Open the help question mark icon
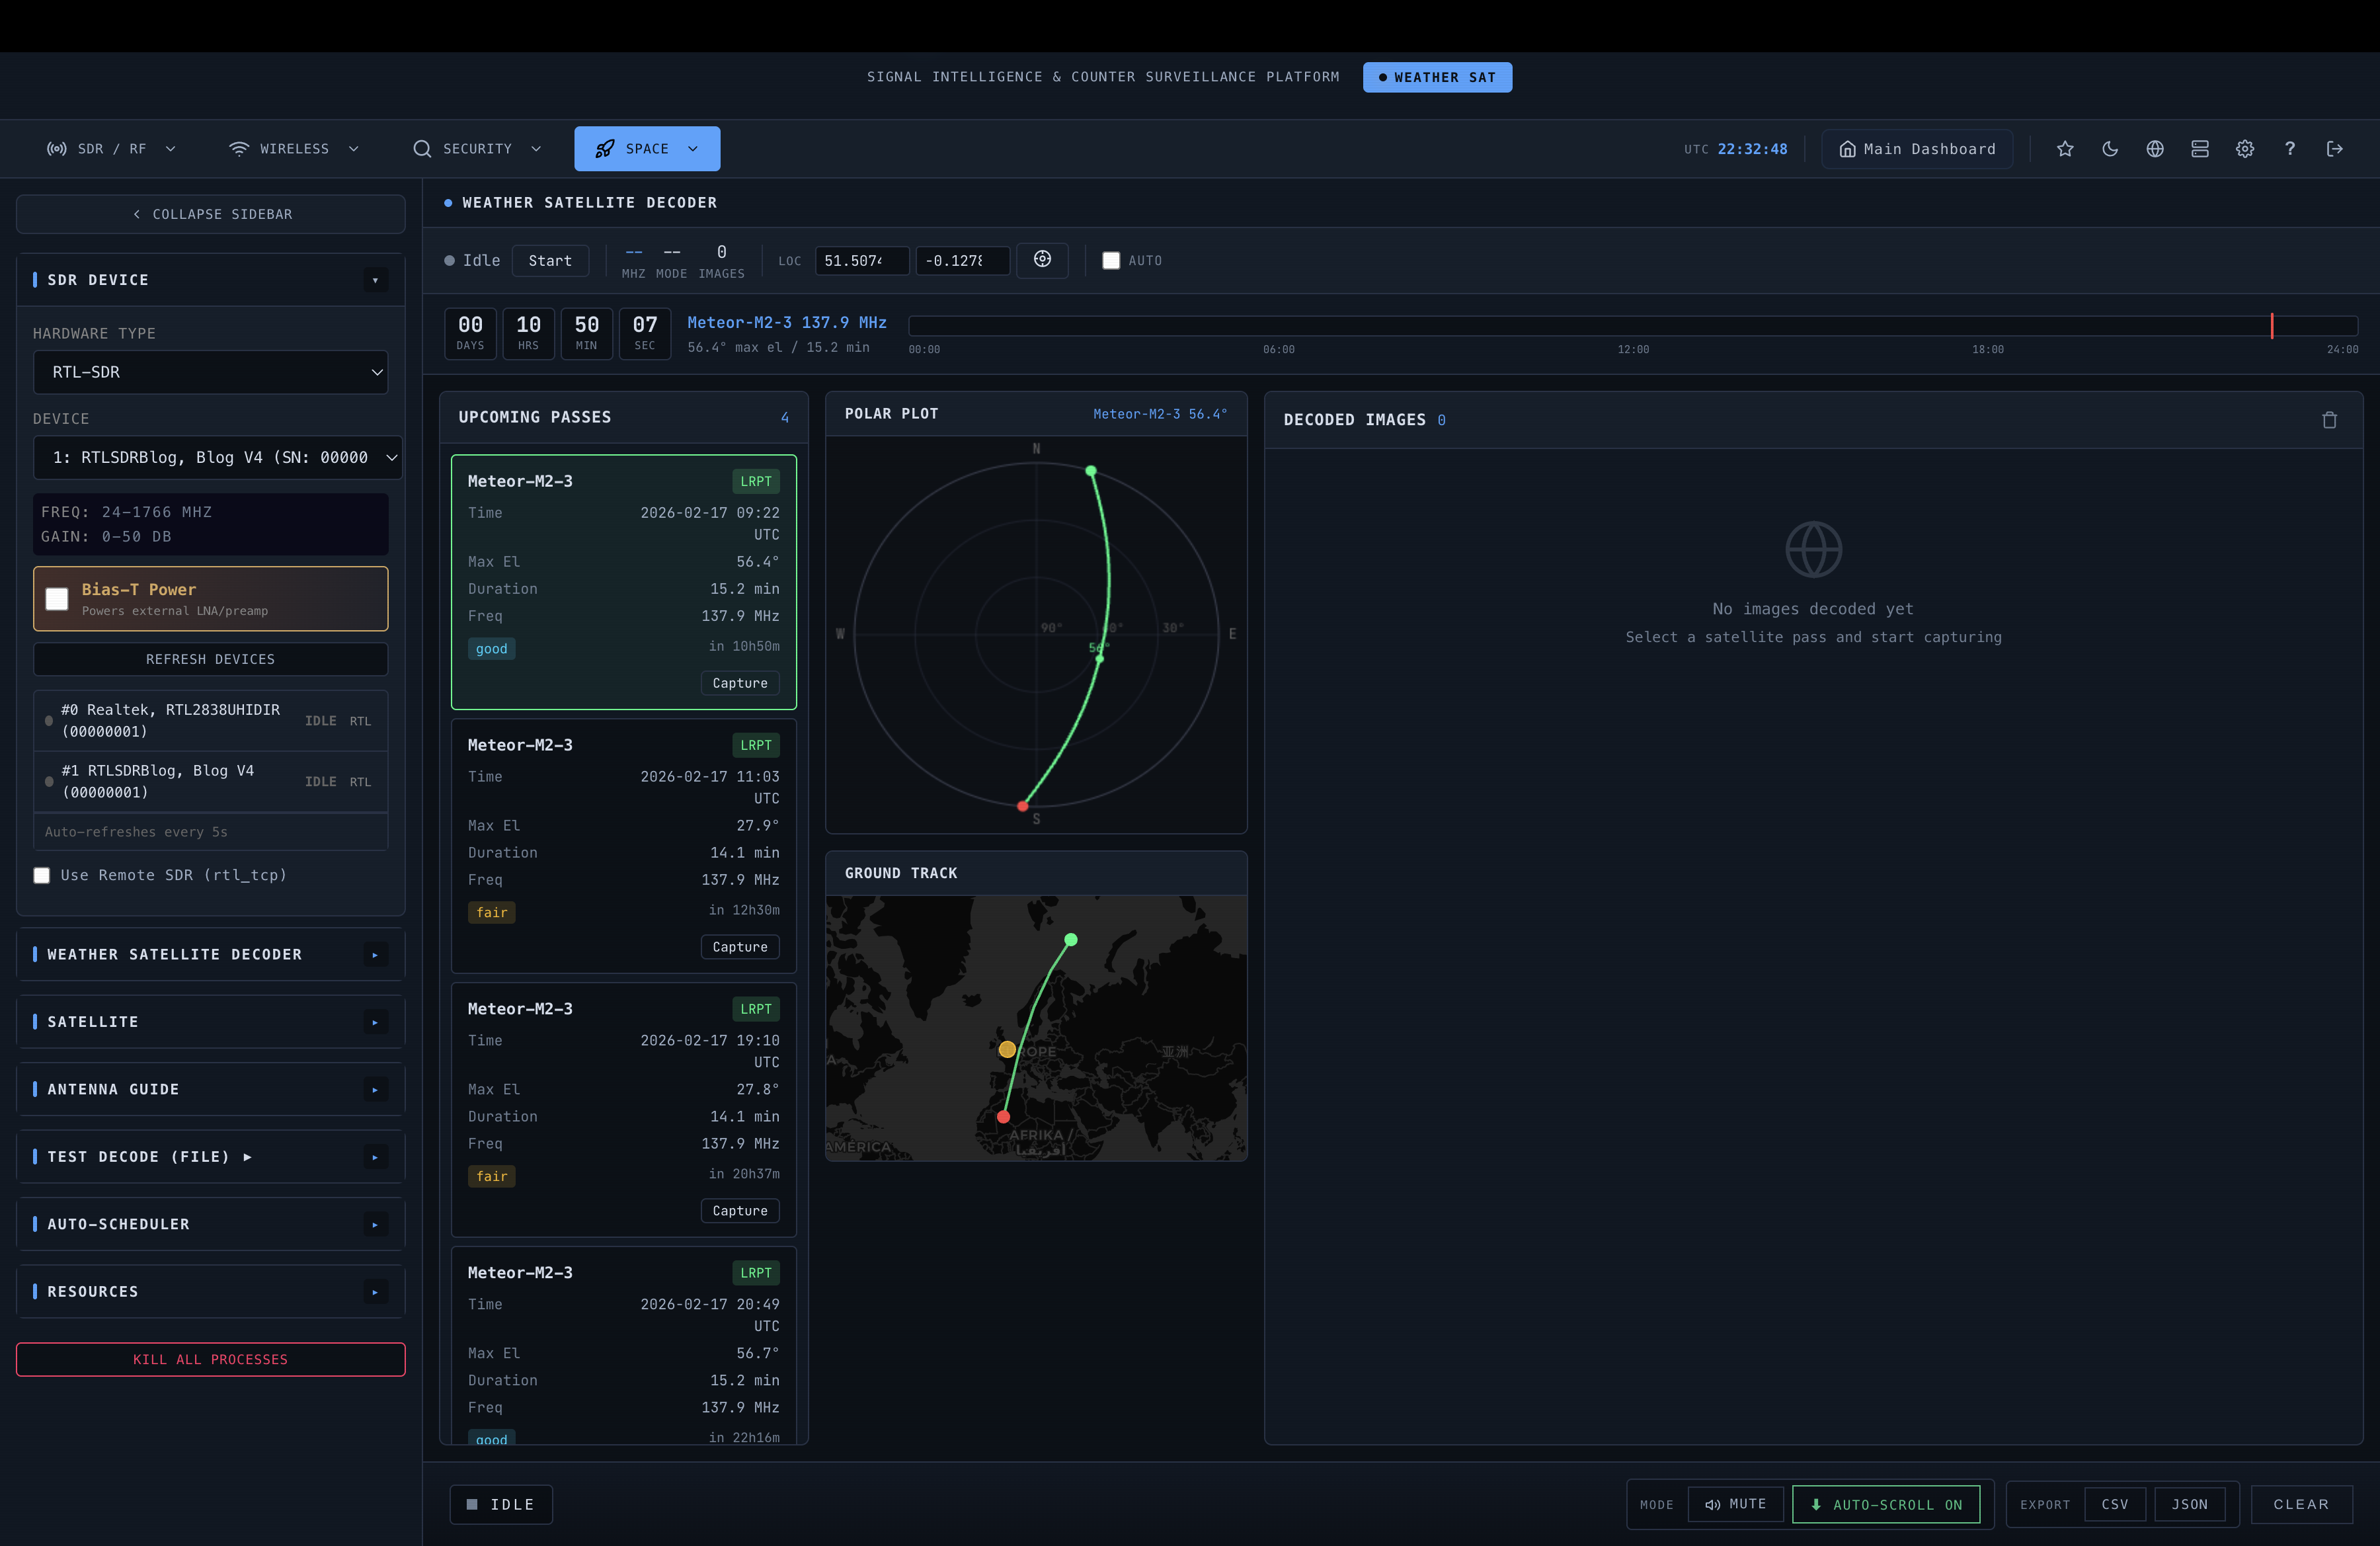Image resolution: width=2380 pixels, height=1546 pixels. coord(2290,148)
